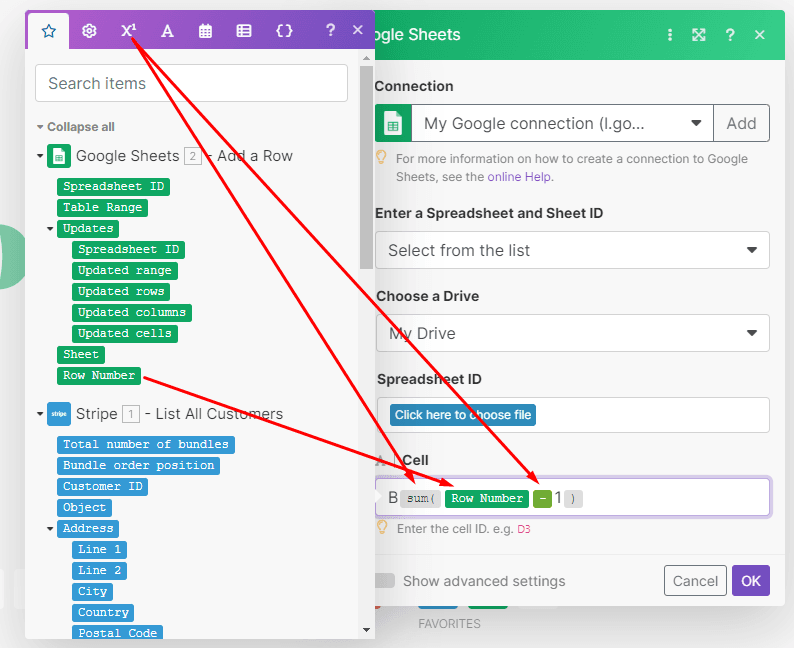Screen dimensions: 794x648
Task: Toggle Show advanced settings
Action: (x=385, y=581)
